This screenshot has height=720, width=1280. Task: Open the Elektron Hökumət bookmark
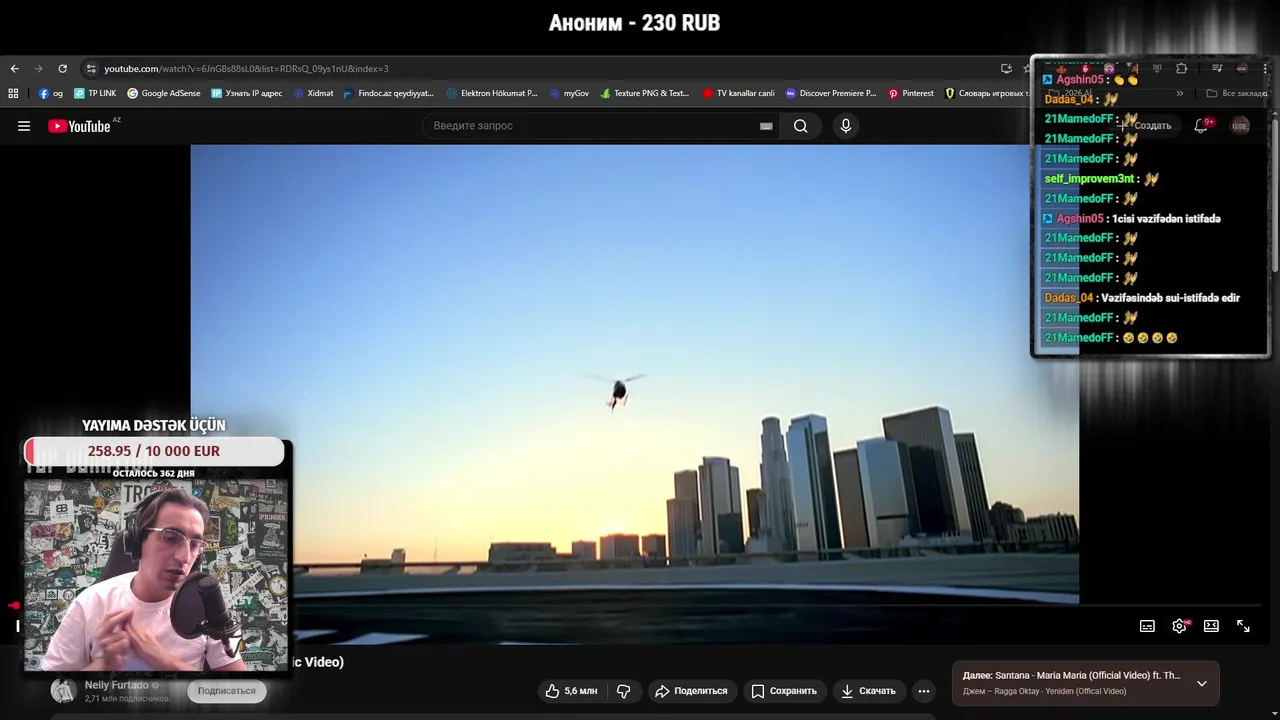[x=492, y=93]
